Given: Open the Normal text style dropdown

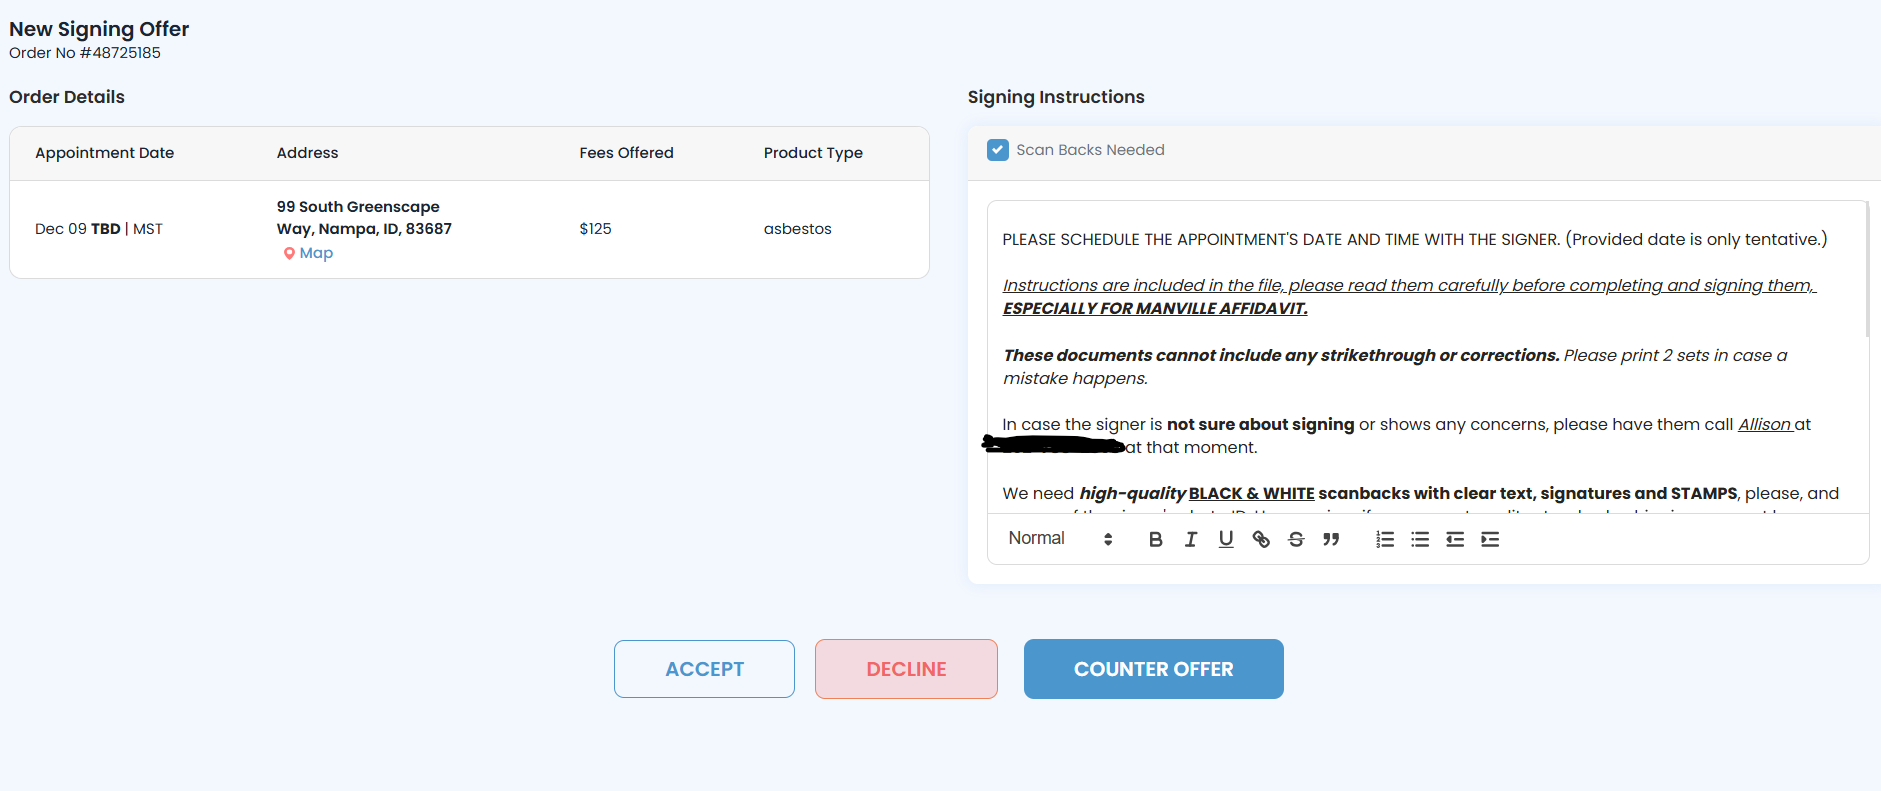Looking at the screenshot, I should pos(1060,538).
